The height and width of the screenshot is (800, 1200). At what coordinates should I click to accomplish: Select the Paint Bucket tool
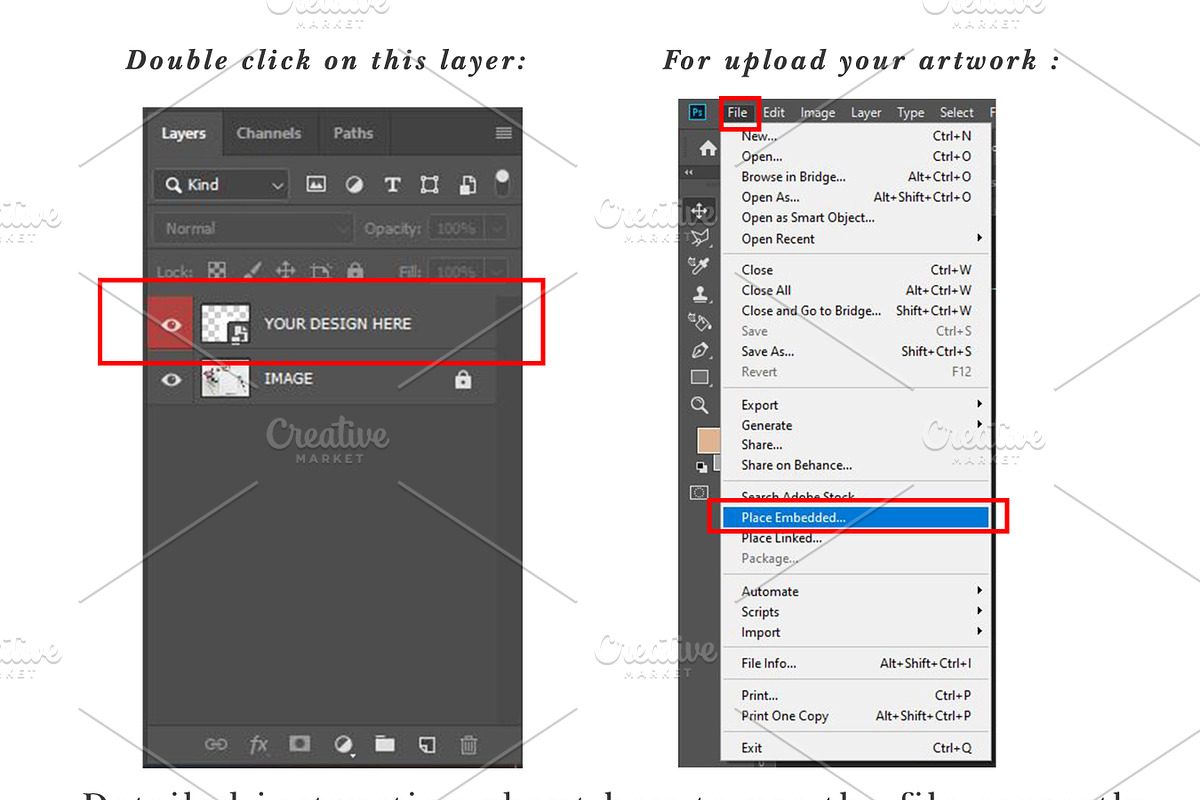coord(700,322)
